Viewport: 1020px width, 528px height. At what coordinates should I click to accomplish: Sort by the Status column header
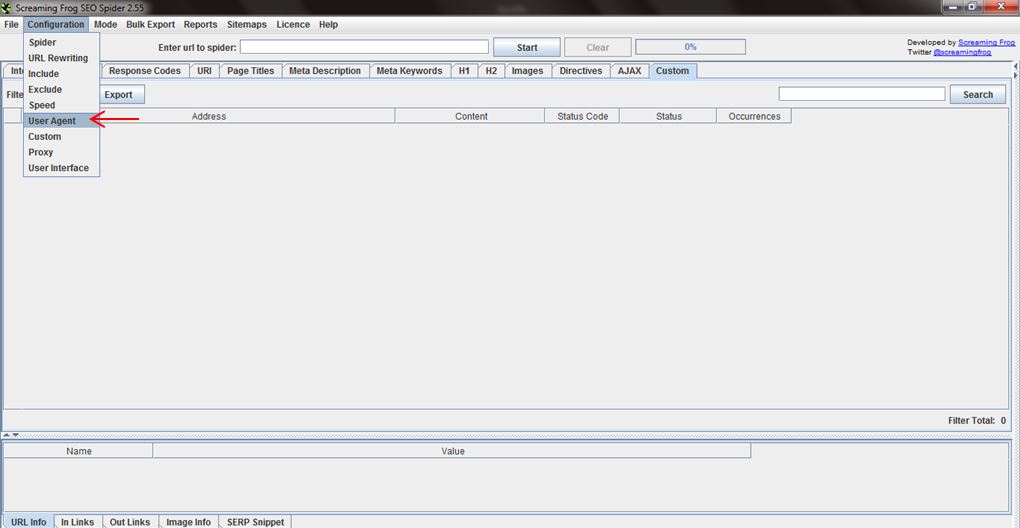point(669,116)
